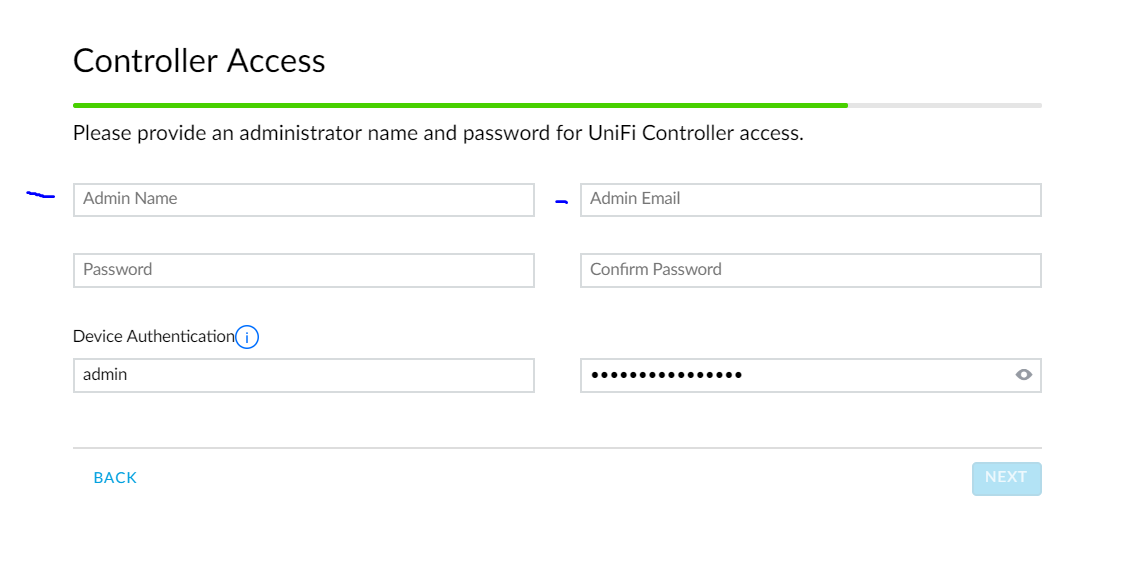Click the Device Authentication label text

tap(153, 336)
